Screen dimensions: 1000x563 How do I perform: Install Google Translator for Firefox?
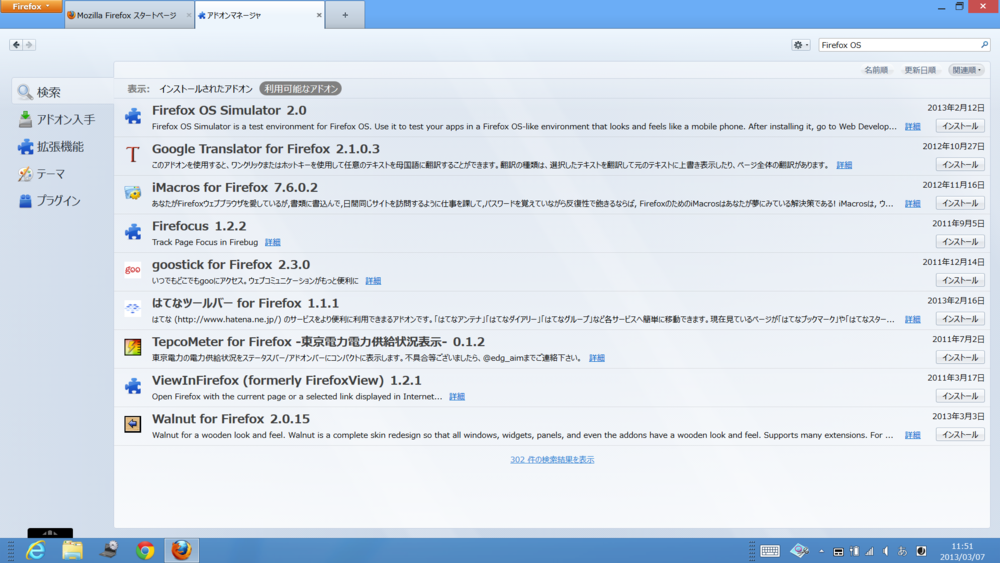(x=960, y=165)
